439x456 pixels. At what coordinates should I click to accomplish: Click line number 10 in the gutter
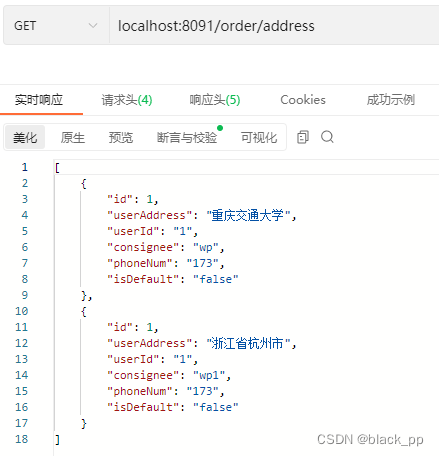pos(21,311)
